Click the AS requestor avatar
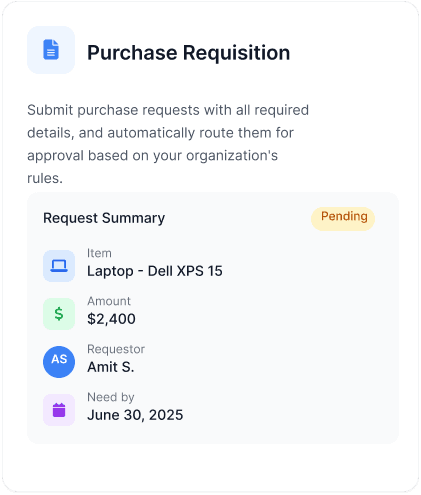Image resolution: width=421 pixels, height=495 pixels. (59, 362)
